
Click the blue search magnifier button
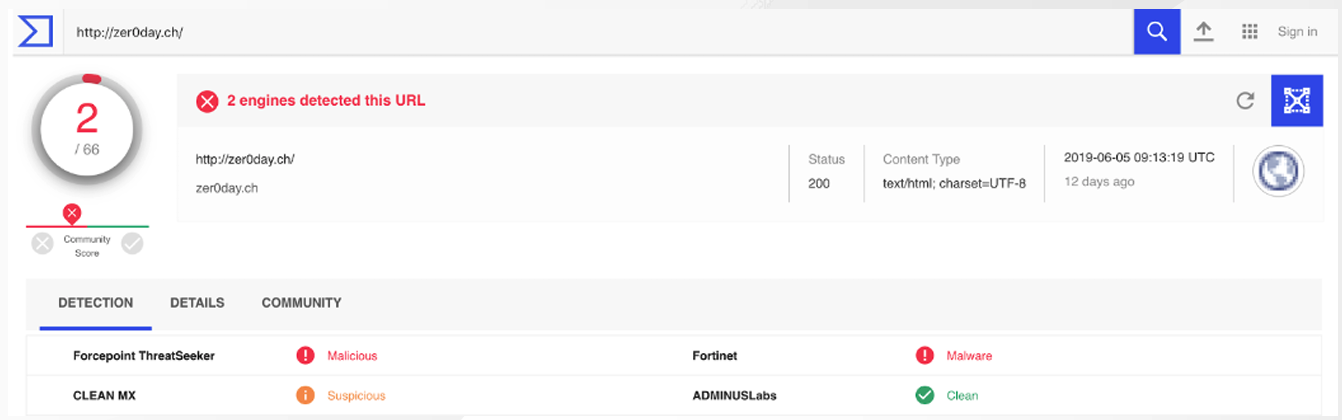tap(1157, 32)
